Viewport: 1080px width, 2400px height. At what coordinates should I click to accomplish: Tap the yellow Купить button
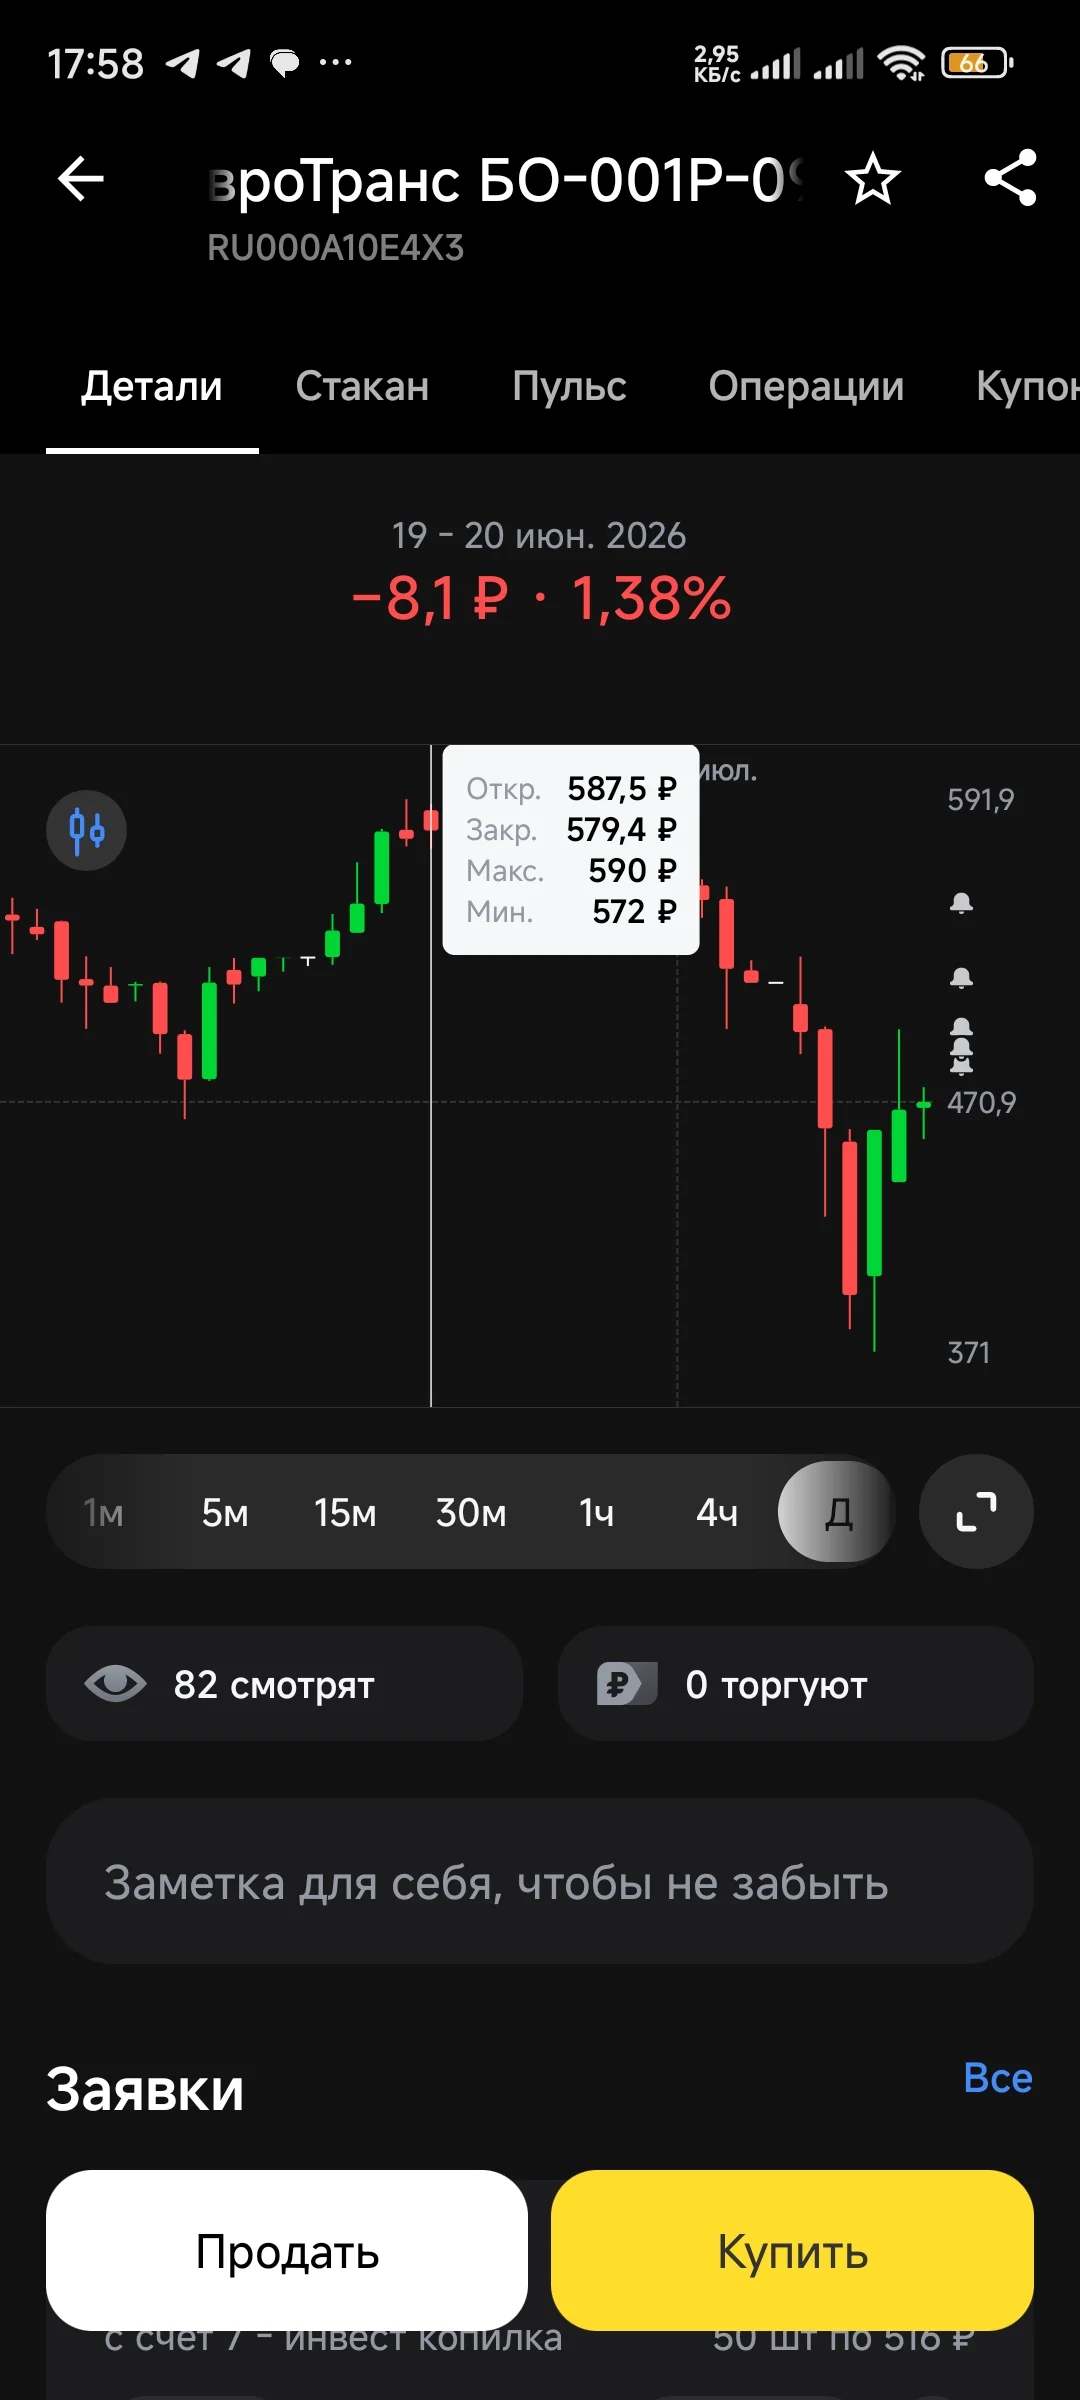coord(792,2251)
